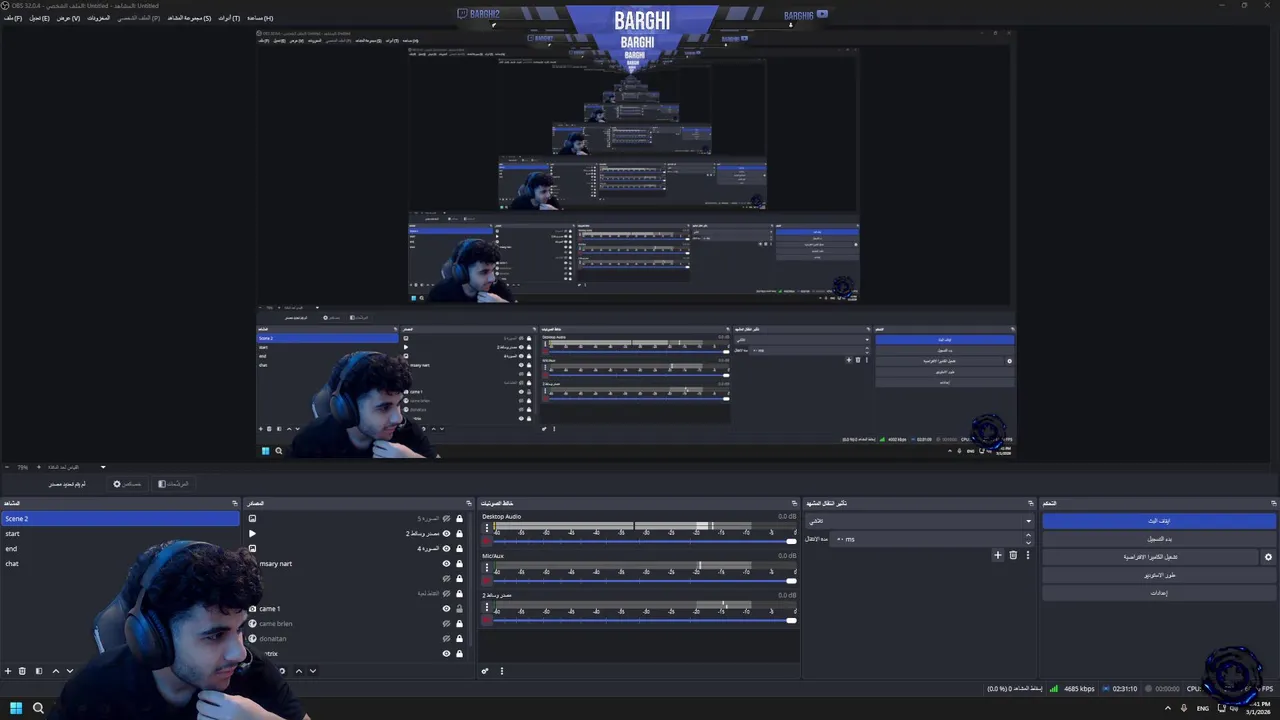Open Windows Start menu
The height and width of the screenshot is (720, 1280).
[x=15, y=708]
